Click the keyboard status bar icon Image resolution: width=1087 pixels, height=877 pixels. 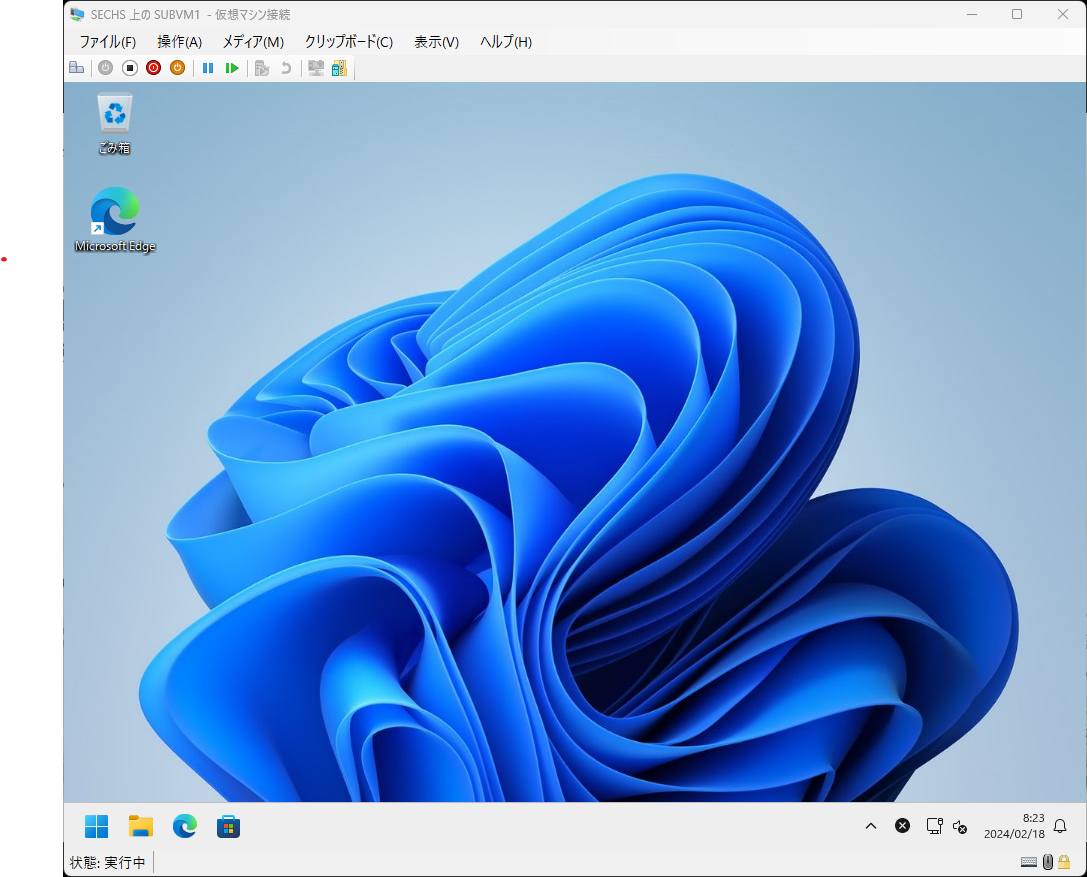(1029, 862)
